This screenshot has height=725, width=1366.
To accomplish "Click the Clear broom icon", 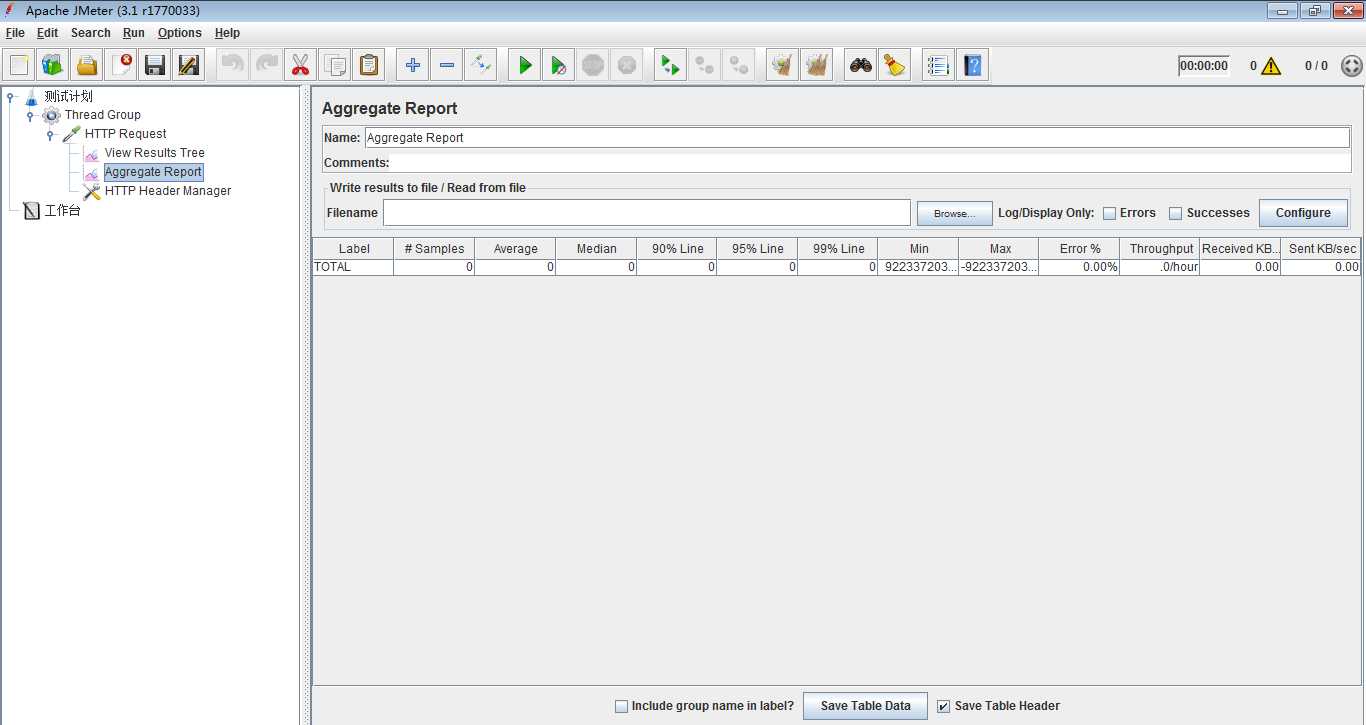I will (783, 66).
